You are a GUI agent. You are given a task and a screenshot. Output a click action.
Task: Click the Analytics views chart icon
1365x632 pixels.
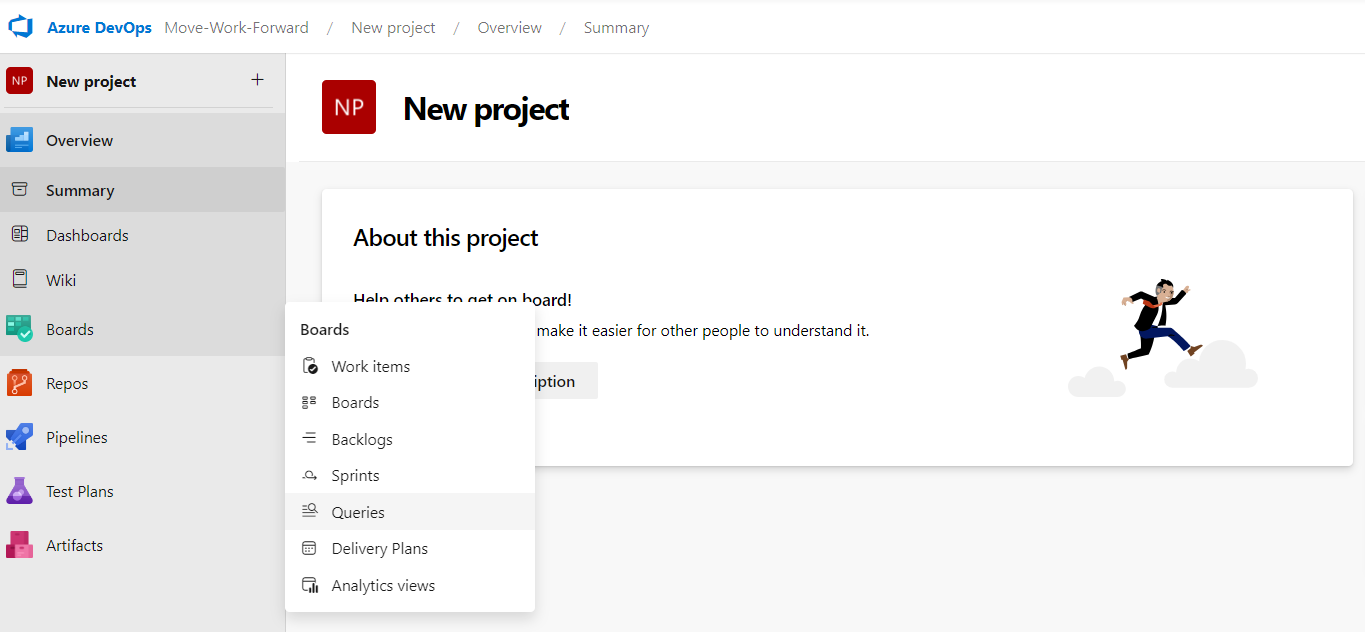[x=310, y=585]
